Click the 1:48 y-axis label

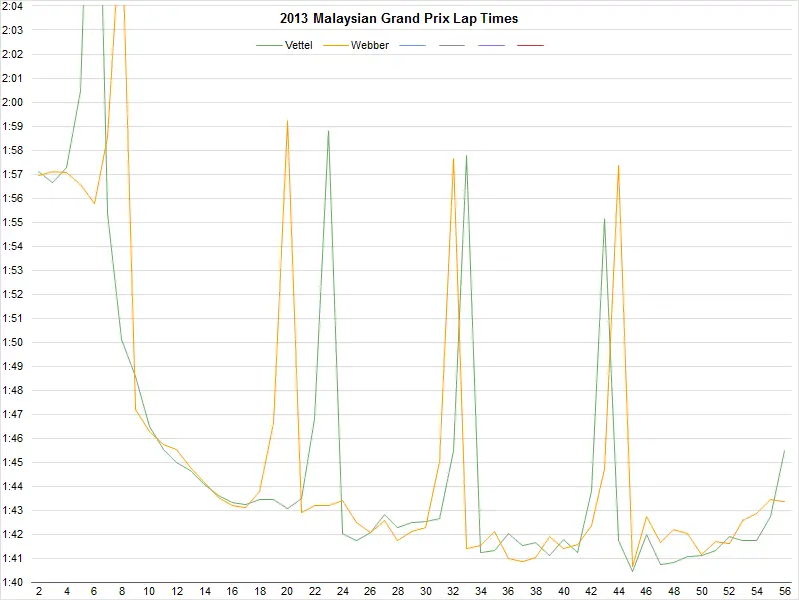coord(13,390)
